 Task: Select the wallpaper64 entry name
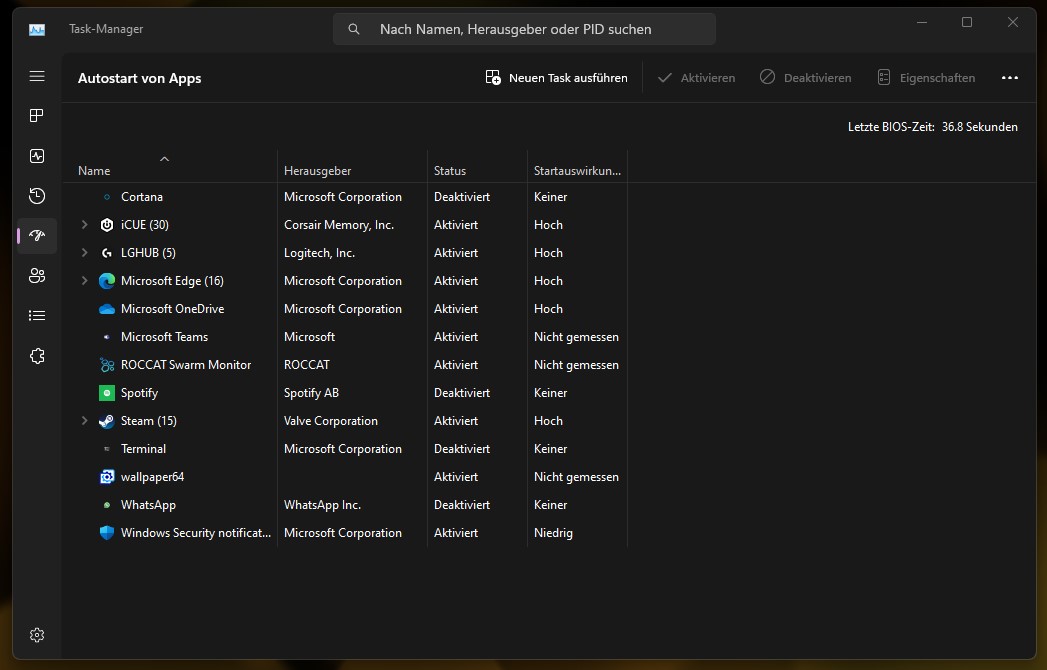coord(152,477)
